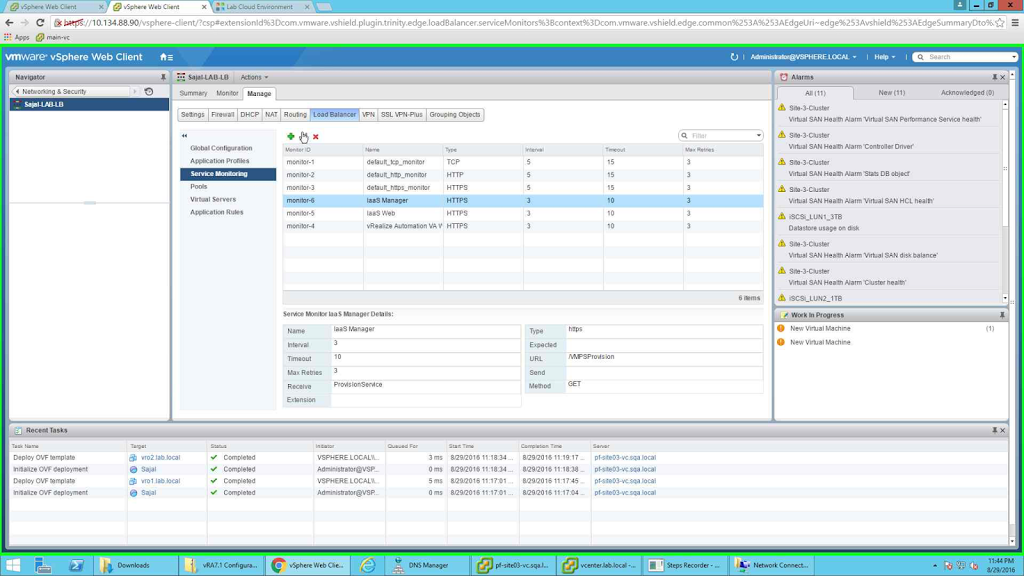Open the vro2.lab.local target link
Image resolution: width=1024 pixels, height=576 pixels.
pos(161,458)
